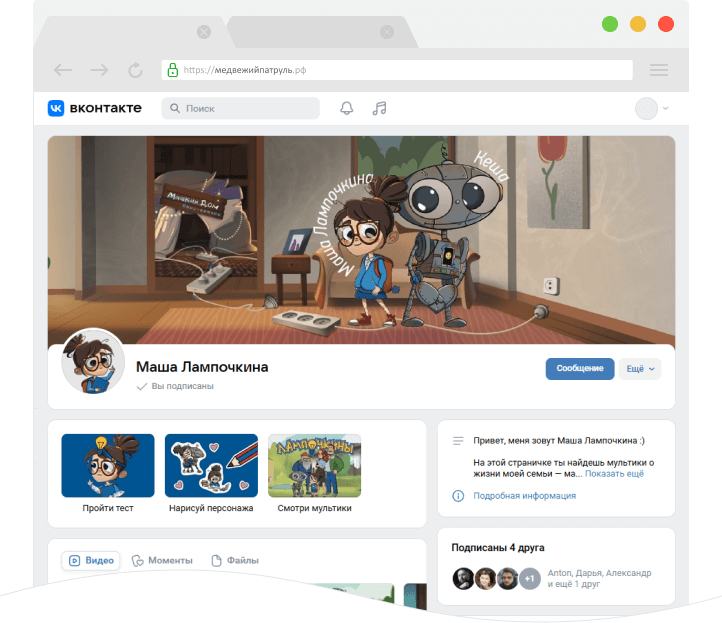Reload the page with refresh icon
Viewport: 722px width, 623px height.
click(135, 70)
